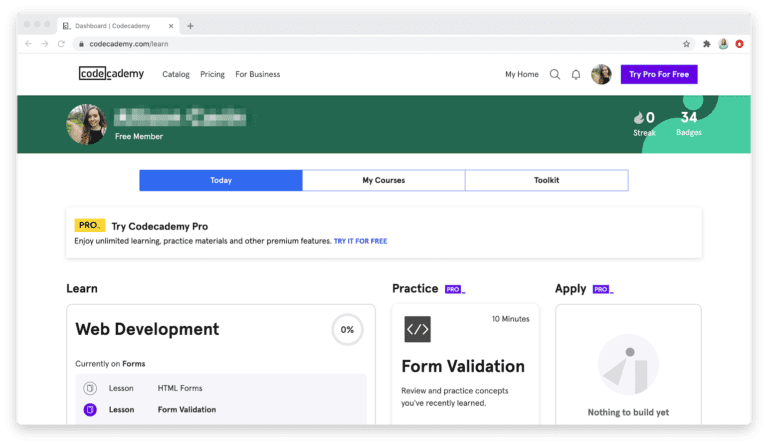Click the Currently on Forms text
The image size is (768, 446).
point(110,364)
